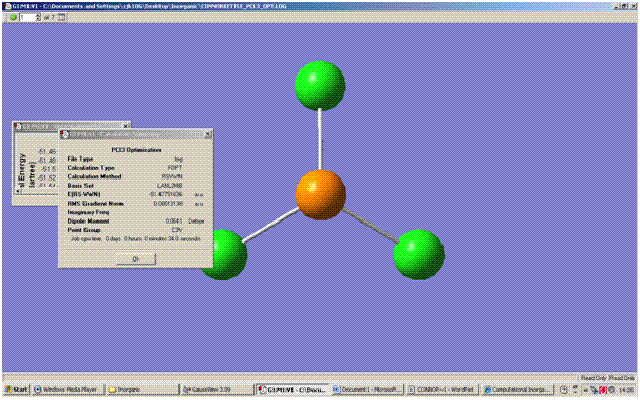Click the RMS Gradient Norm label
The width and height of the screenshot is (640, 400).
96,203
